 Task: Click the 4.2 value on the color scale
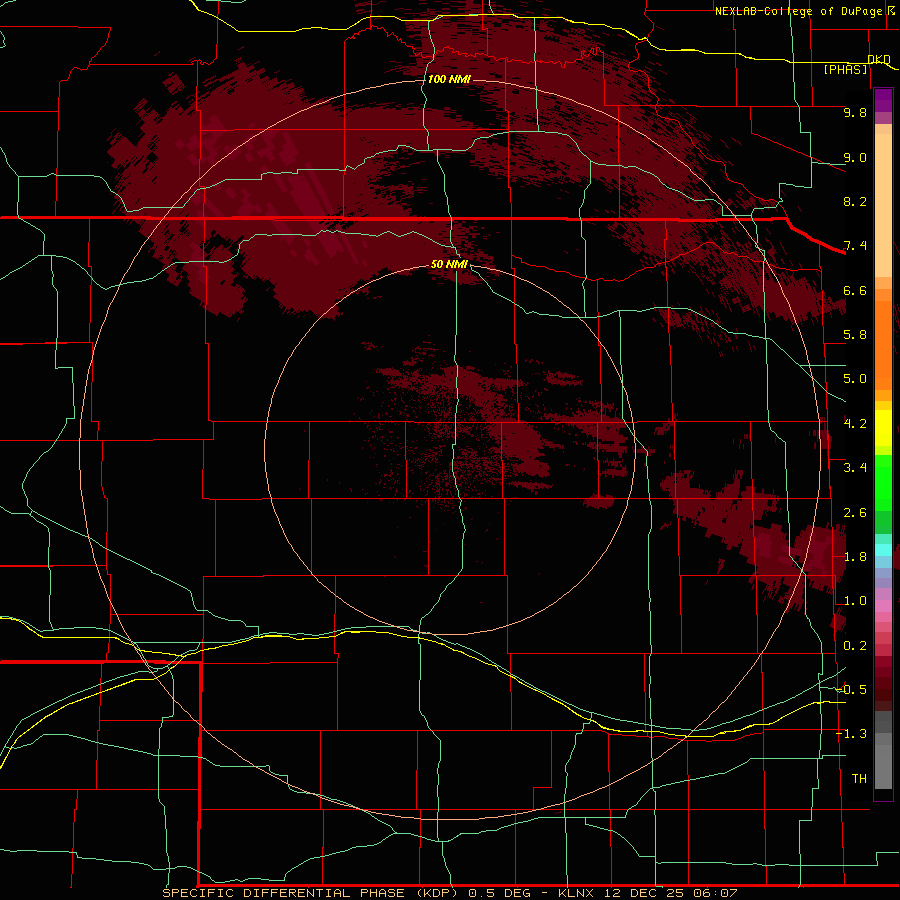coord(855,424)
